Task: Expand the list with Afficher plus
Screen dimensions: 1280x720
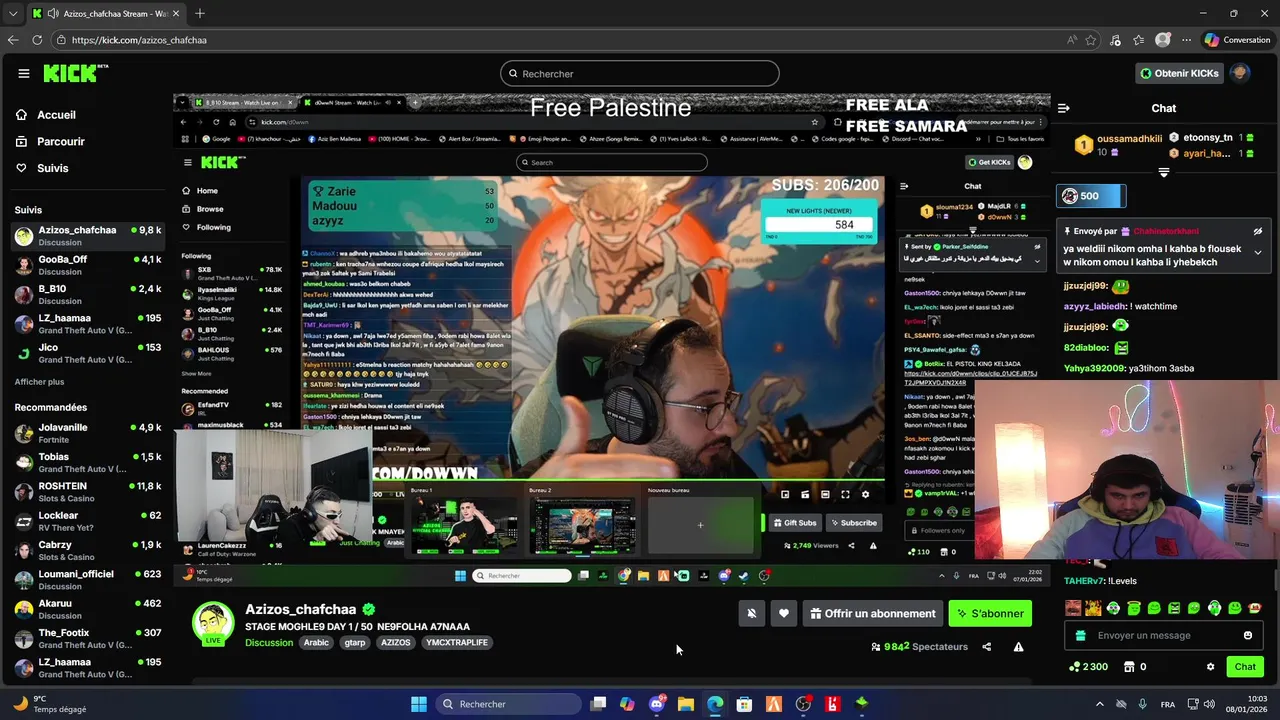Action: point(39,382)
